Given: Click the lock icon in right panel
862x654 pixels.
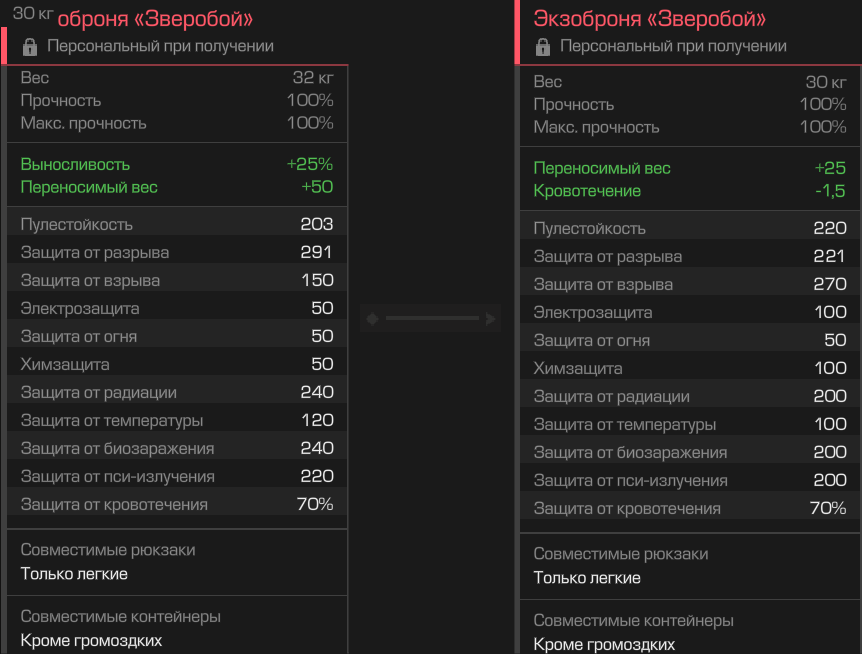Looking at the screenshot, I should 543,47.
